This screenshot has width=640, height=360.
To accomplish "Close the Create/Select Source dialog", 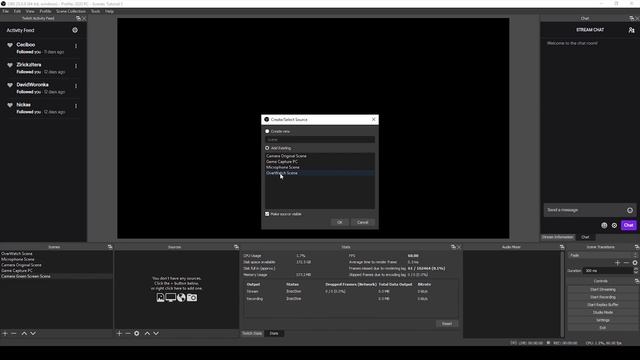I will pos(373,119).
